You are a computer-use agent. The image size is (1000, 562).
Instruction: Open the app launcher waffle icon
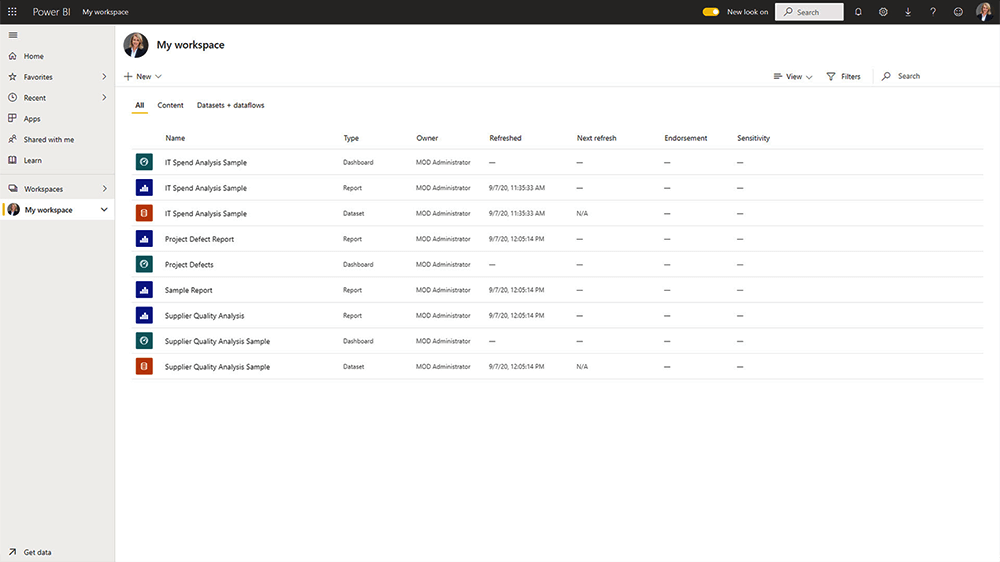12,11
